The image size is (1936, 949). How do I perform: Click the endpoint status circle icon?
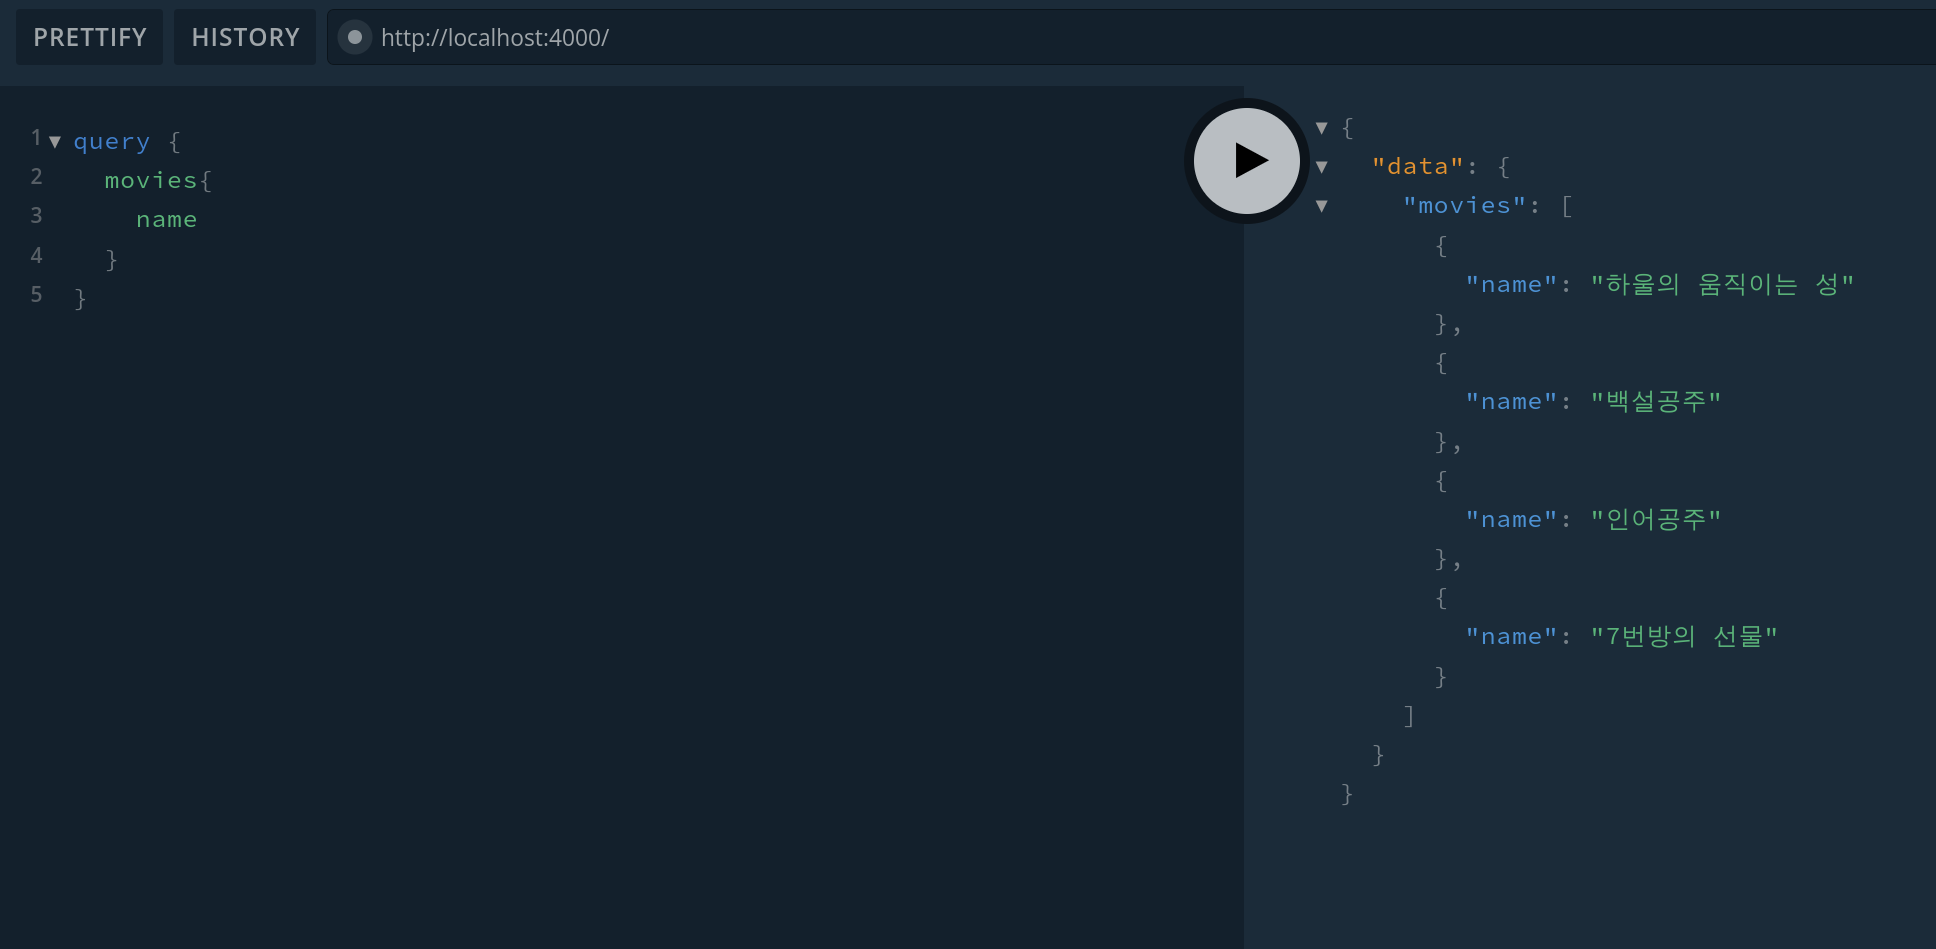click(x=354, y=38)
